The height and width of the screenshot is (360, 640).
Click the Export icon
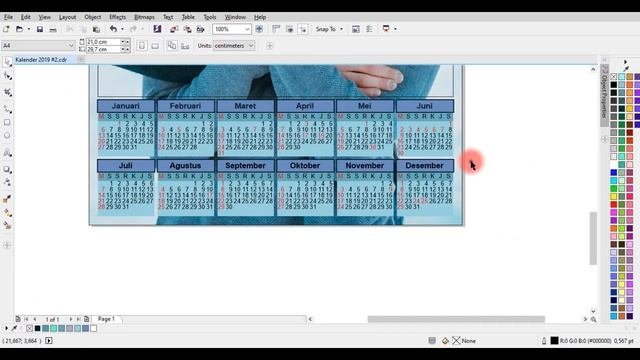click(x=187, y=29)
